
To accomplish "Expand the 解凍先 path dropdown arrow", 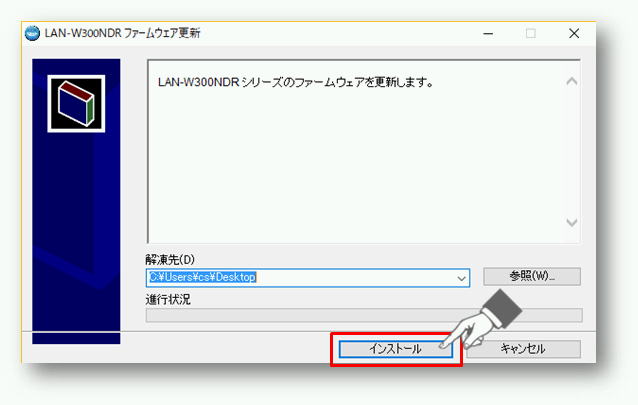I will 461,278.
